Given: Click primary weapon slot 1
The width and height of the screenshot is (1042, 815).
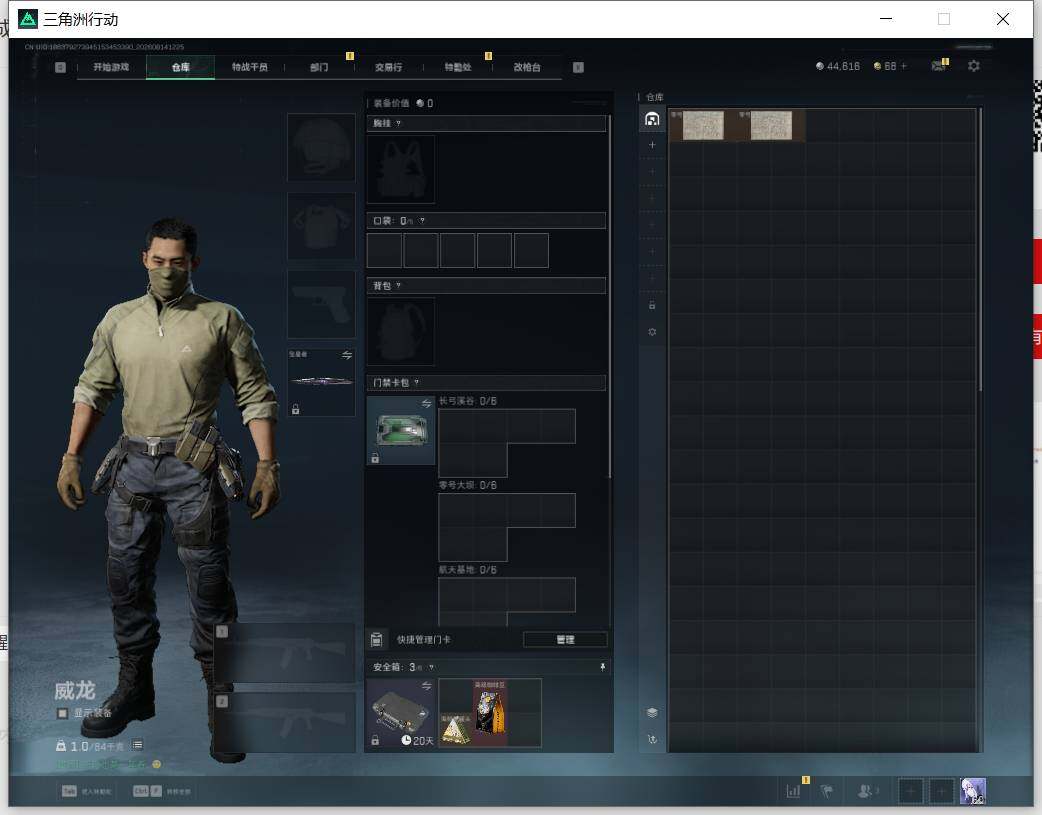Looking at the screenshot, I should coord(284,653).
